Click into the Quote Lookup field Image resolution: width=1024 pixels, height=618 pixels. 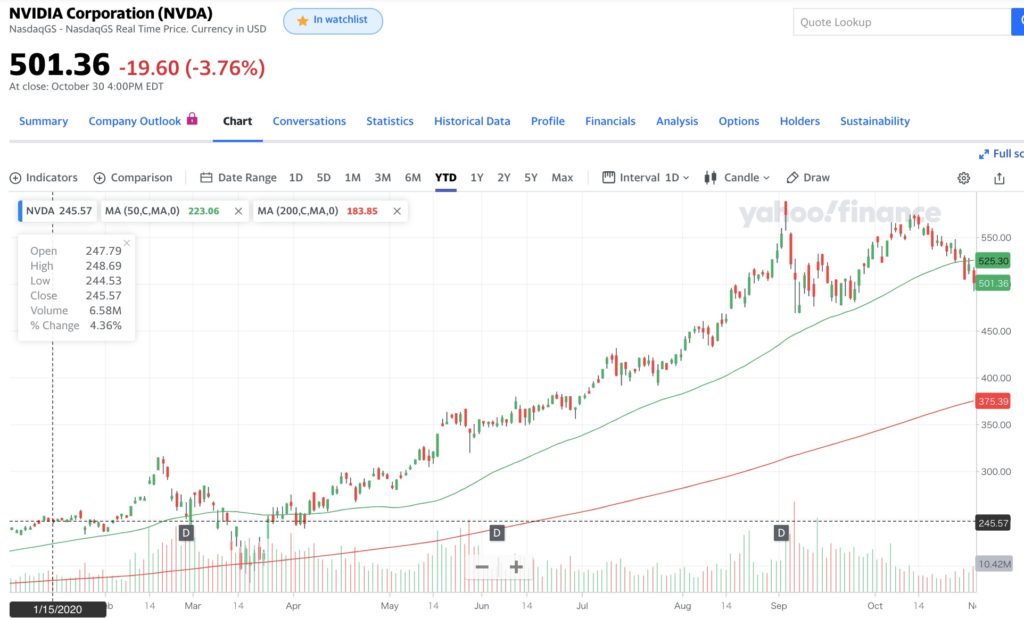(902, 22)
